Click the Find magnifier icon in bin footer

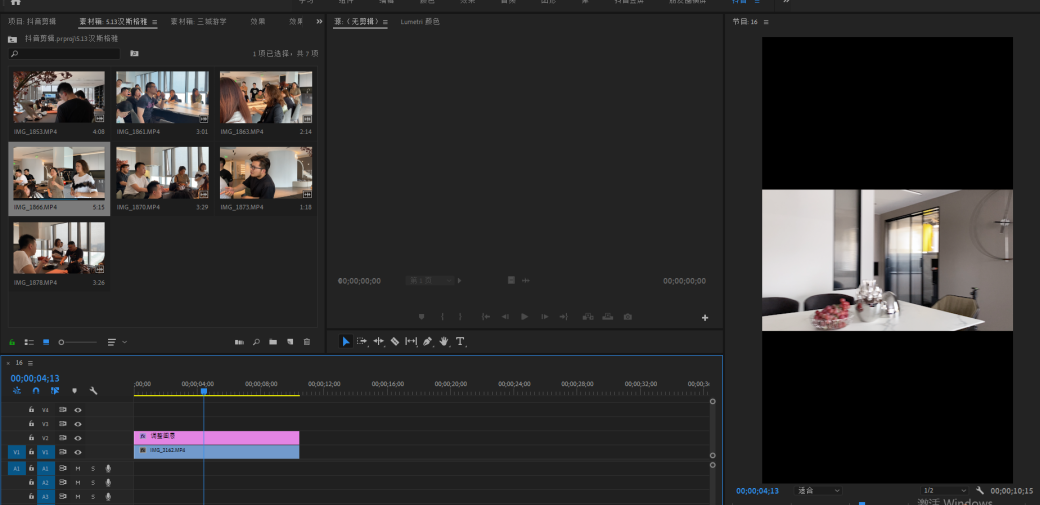(x=256, y=342)
